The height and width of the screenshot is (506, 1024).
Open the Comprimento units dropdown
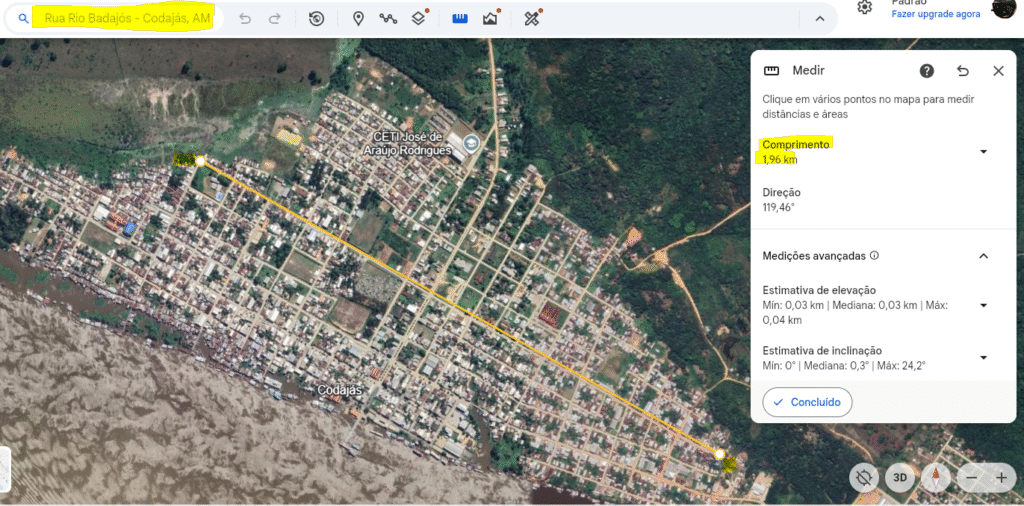[983, 152]
